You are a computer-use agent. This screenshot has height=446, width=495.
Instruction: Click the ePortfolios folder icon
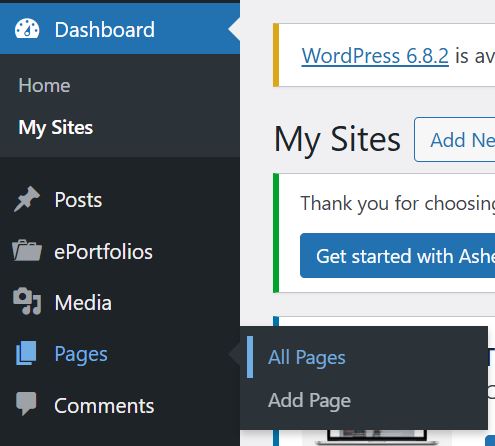(27, 250)
